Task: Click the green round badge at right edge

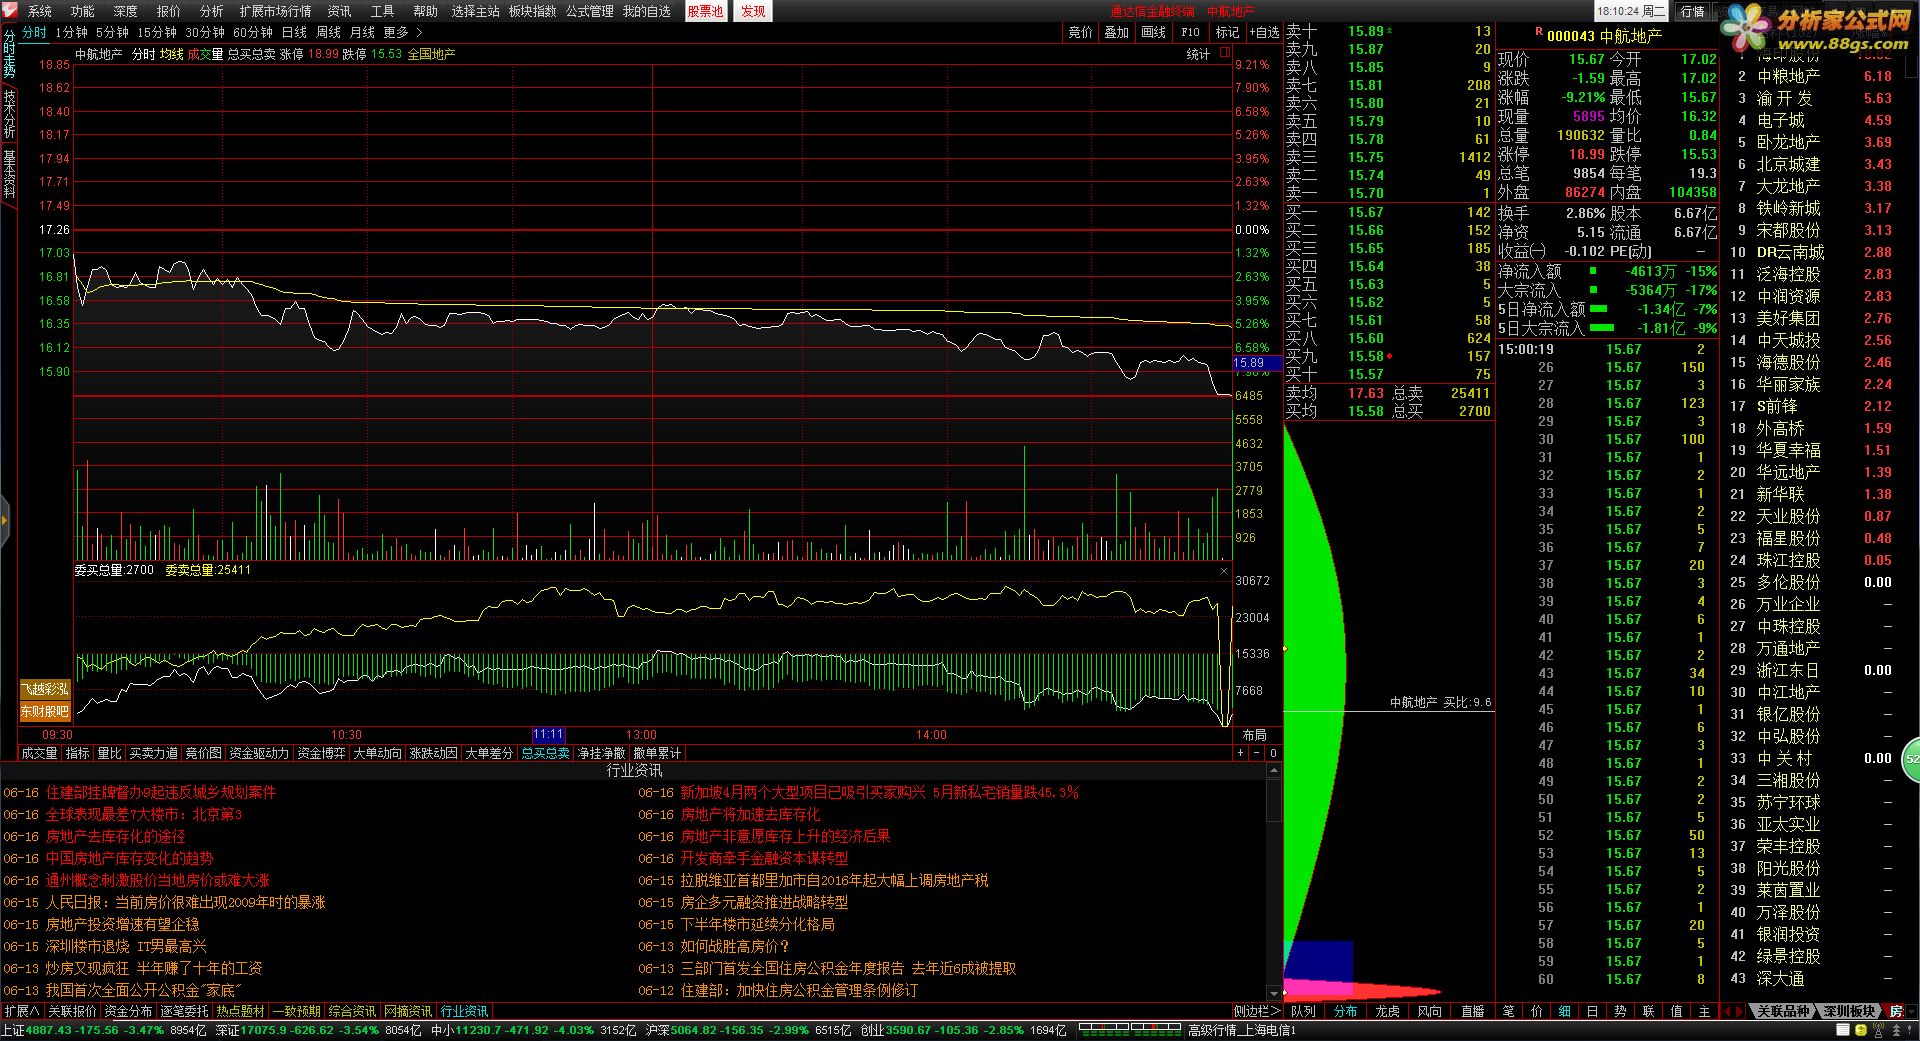Action: tap(1911, 759)
